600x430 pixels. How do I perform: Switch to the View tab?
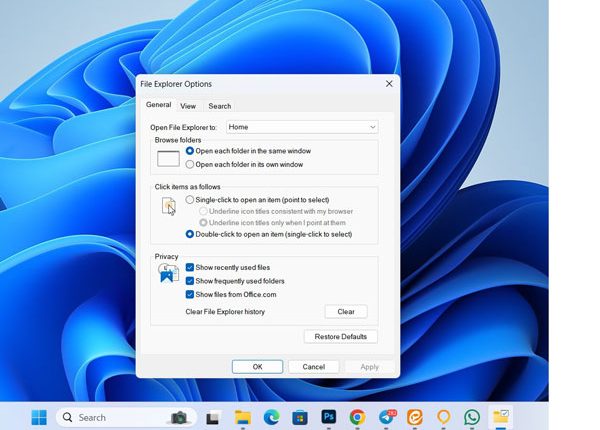coord(188,106)
